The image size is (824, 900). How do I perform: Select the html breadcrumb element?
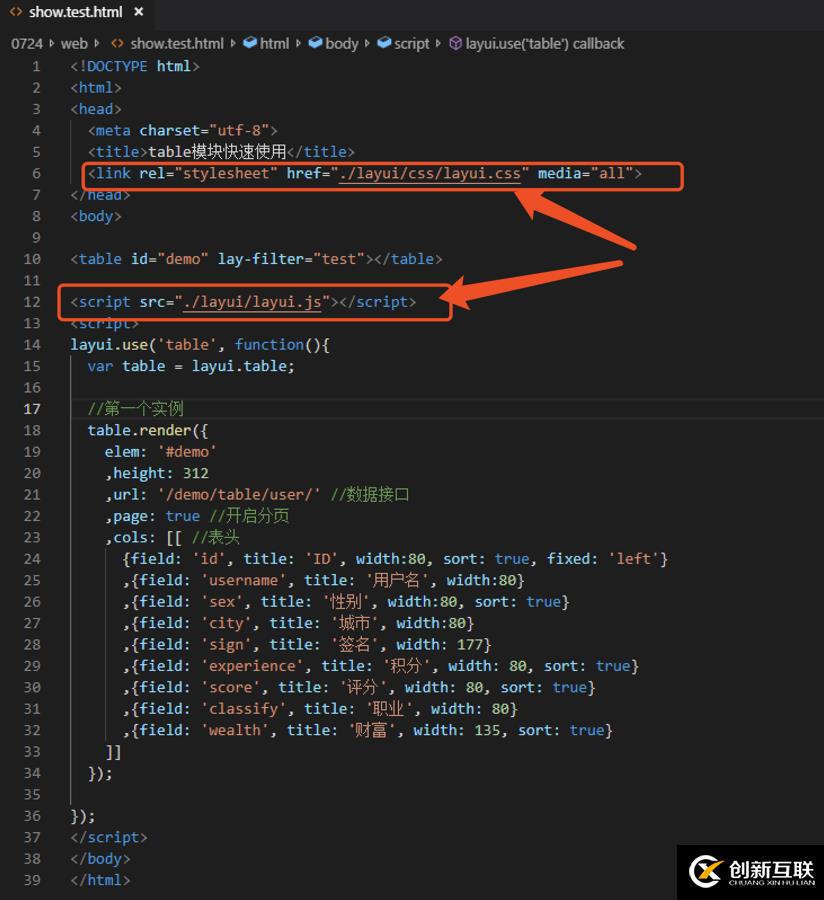point(274,44)
